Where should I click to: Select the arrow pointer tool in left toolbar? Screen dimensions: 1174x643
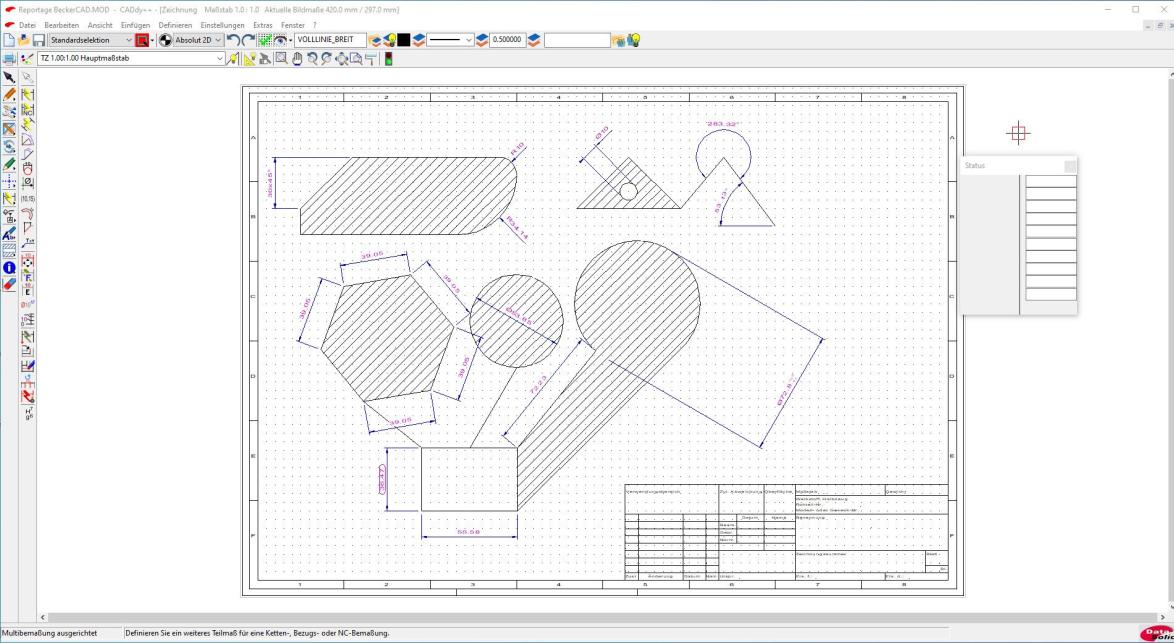tap(9, 77)
